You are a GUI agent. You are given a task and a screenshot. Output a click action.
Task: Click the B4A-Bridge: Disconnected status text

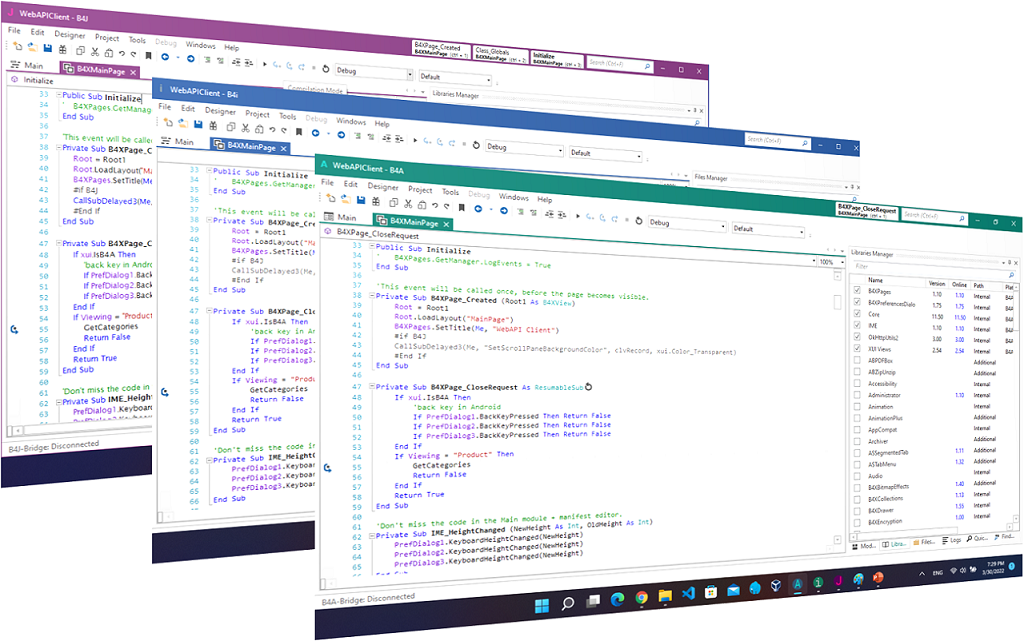tap(368, 598)
